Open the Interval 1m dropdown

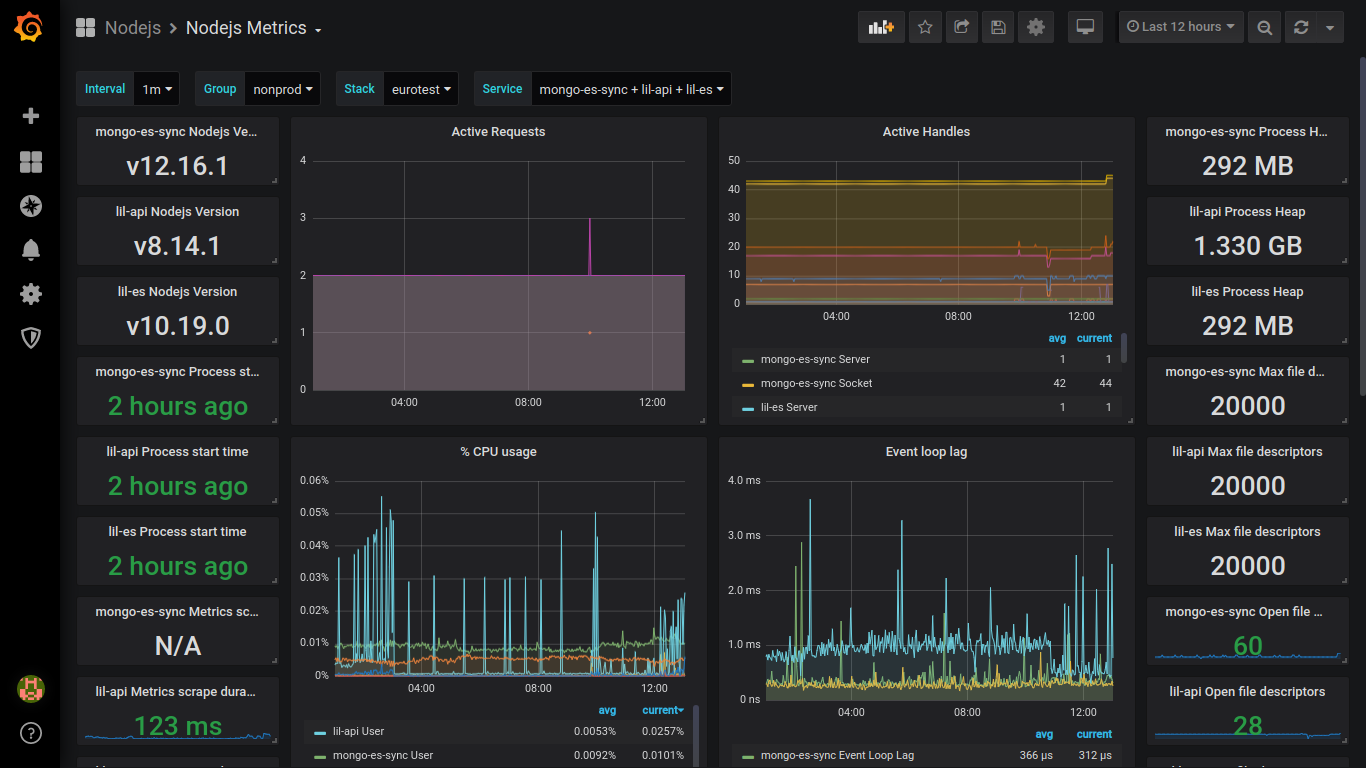coord(157,89)
